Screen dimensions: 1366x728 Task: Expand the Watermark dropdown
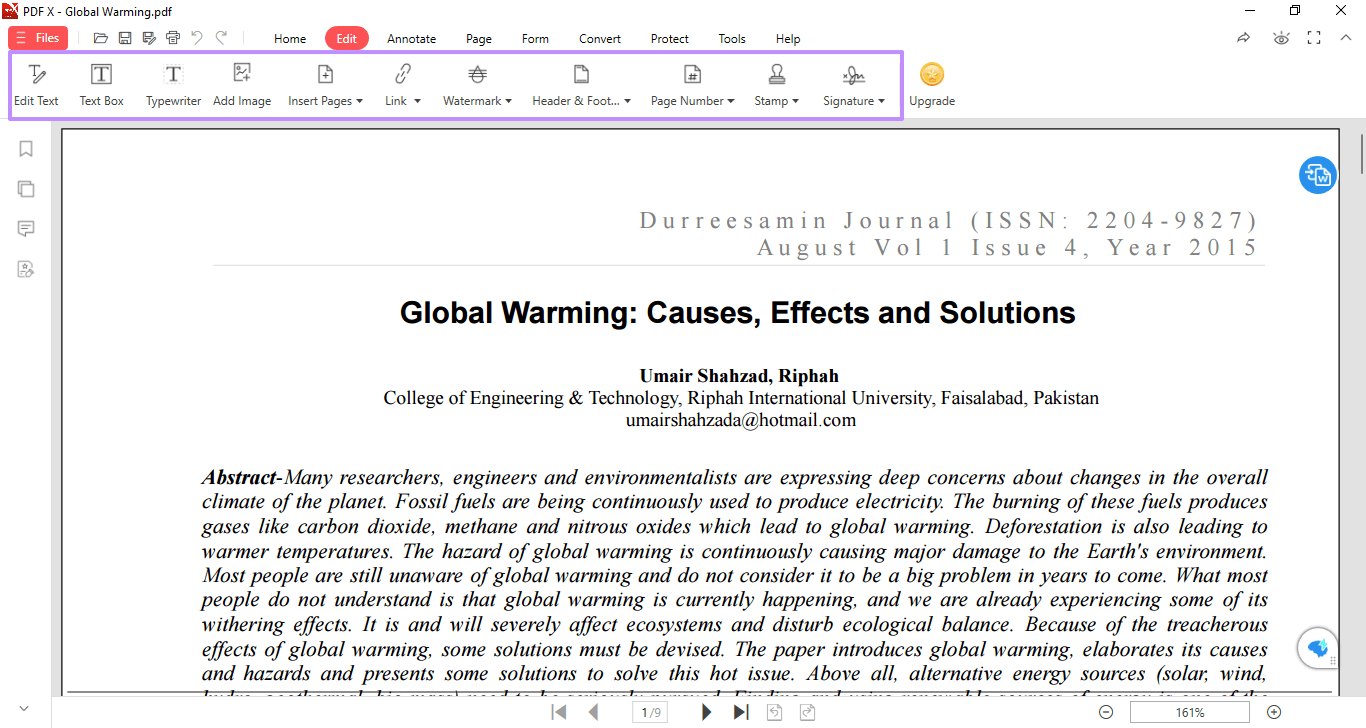coord(477,84)
